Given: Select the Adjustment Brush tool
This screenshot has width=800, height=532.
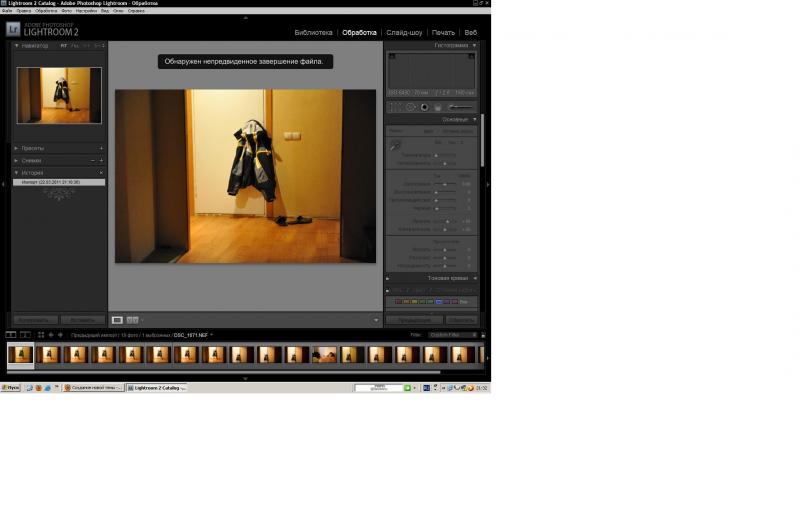Looking at the screenshot, I should [460, 107].
